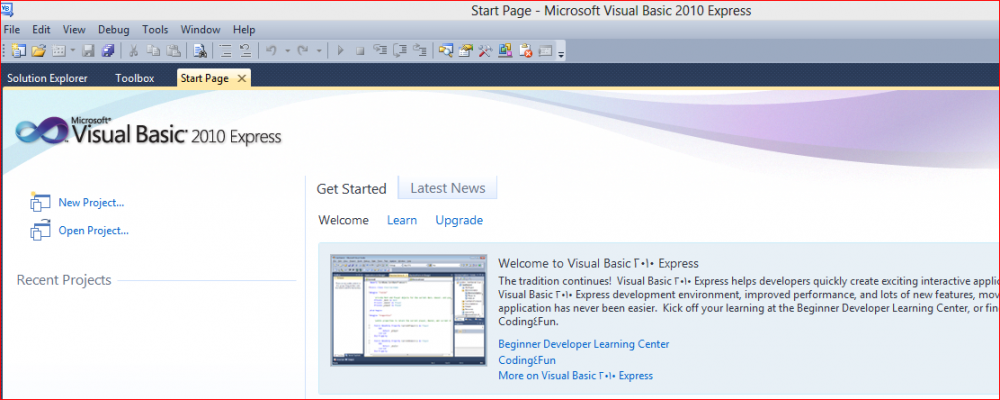Click the Save All toolbar icon
Screen dimensions: 1000x400
tap(108, 50)
